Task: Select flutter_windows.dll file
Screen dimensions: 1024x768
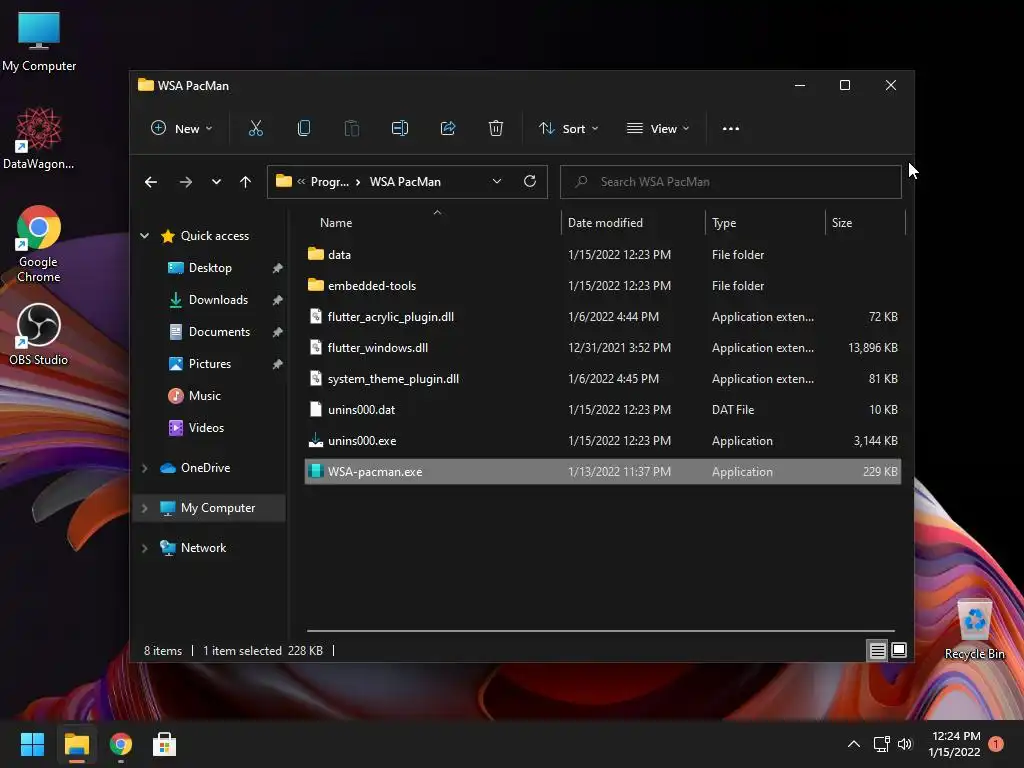Action: point(603,347)
